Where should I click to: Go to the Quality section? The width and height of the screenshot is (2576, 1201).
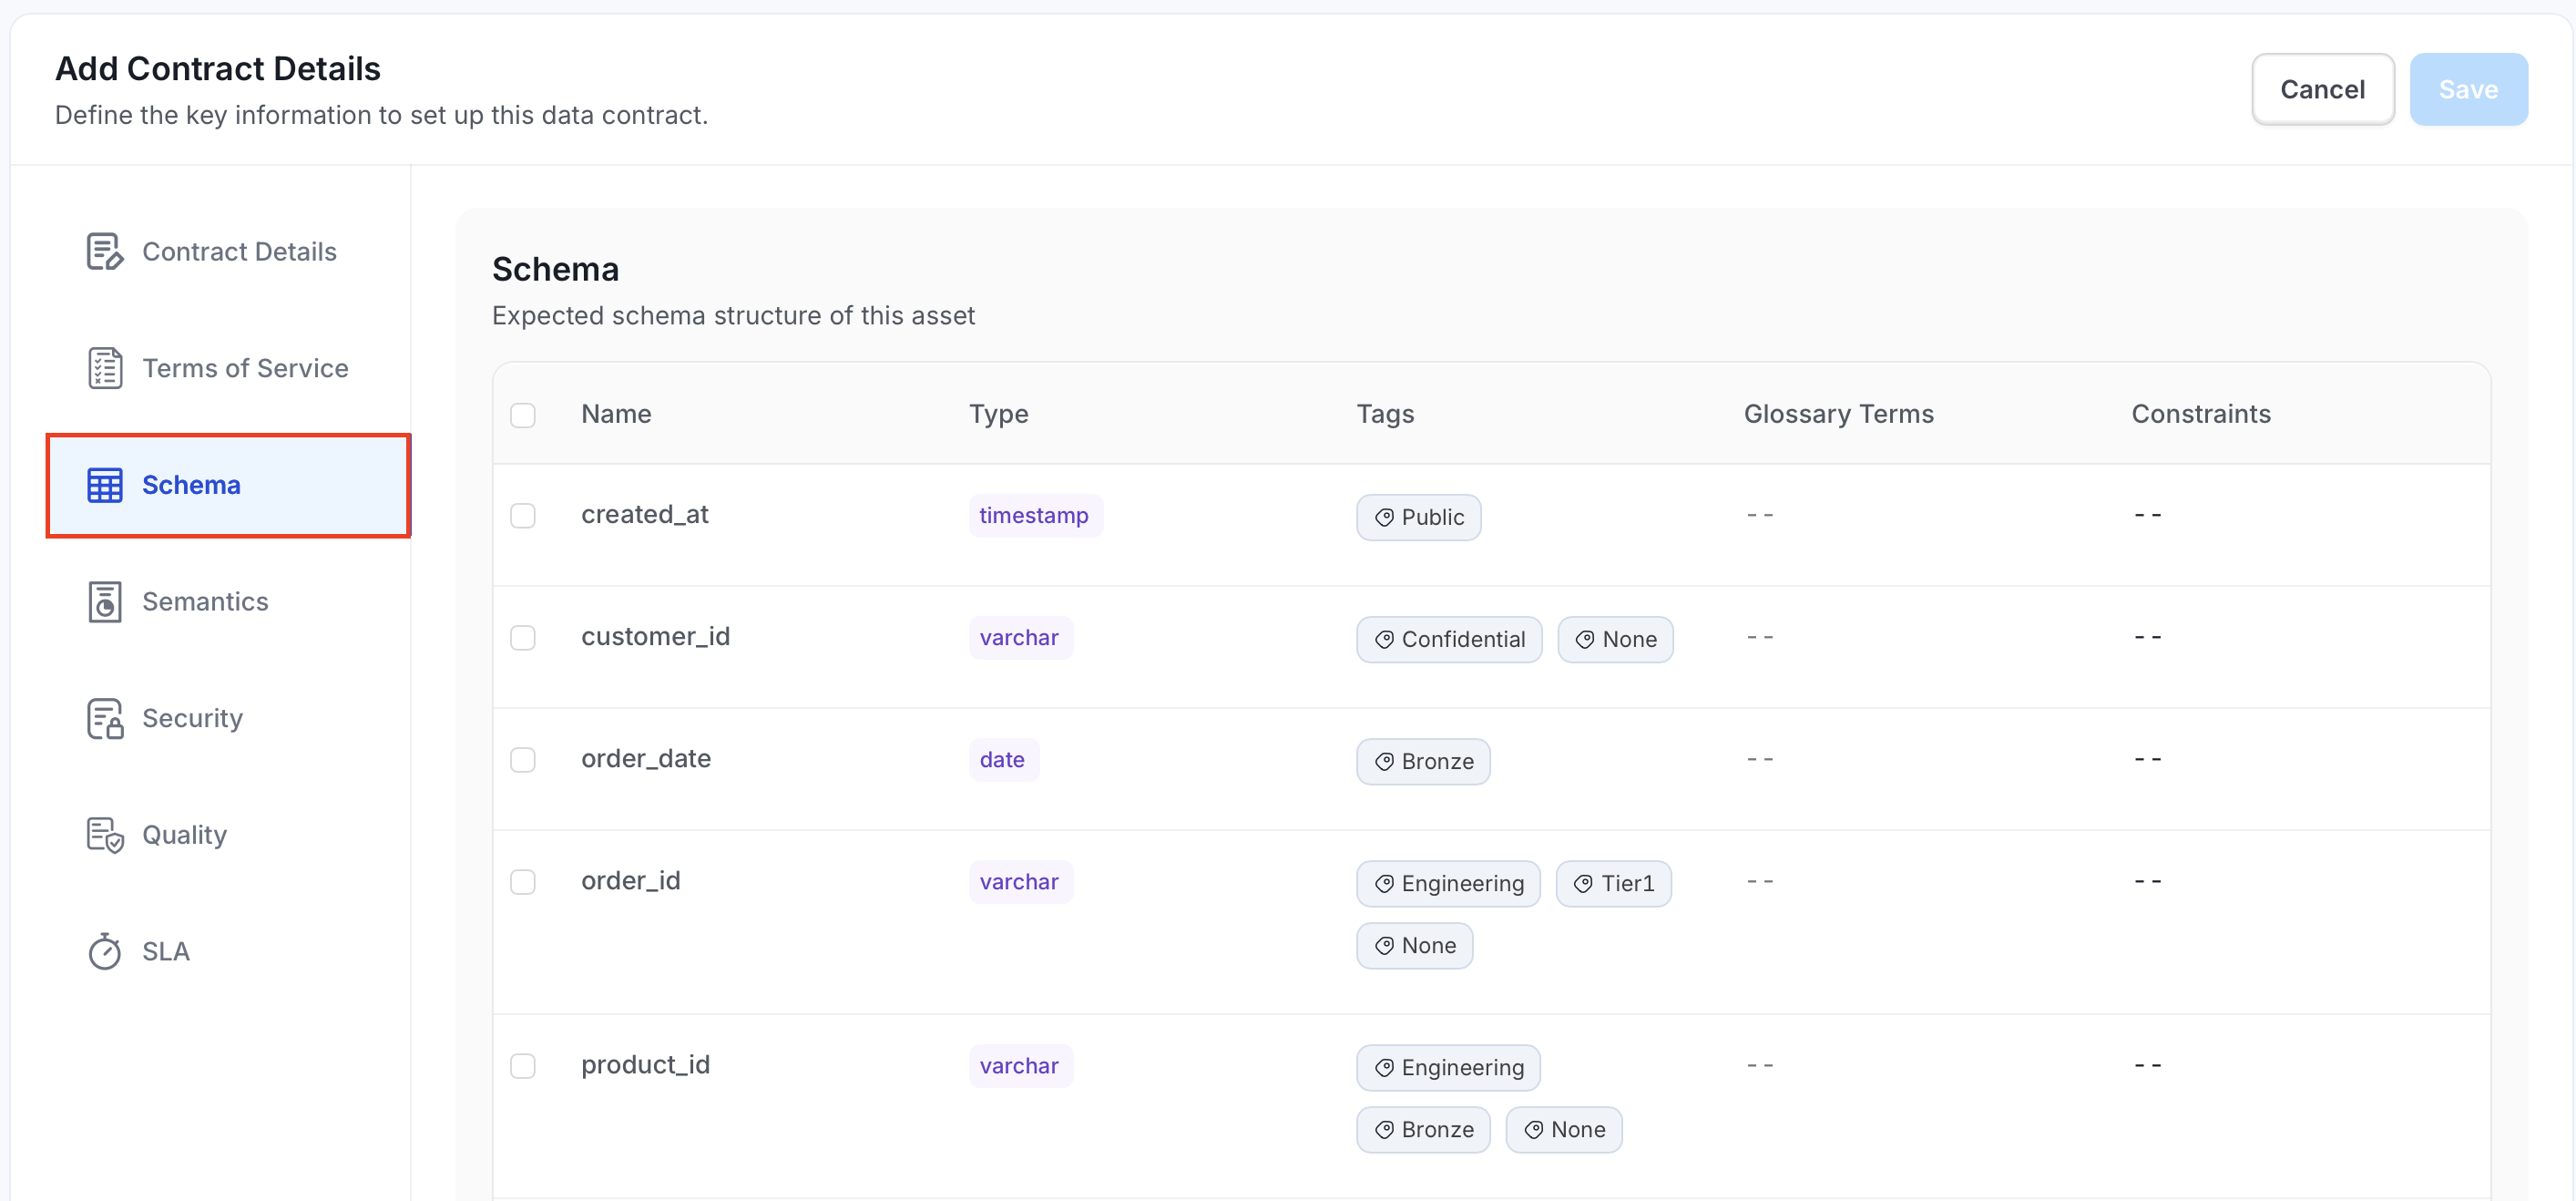[x=228, y=835]
